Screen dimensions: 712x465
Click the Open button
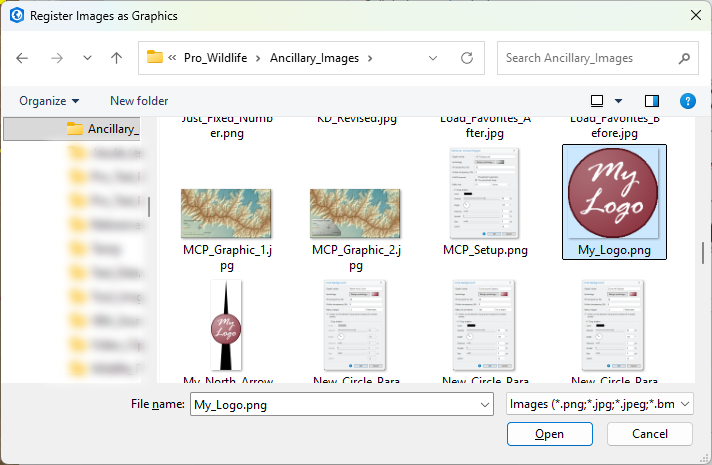(x=549, y=434)
